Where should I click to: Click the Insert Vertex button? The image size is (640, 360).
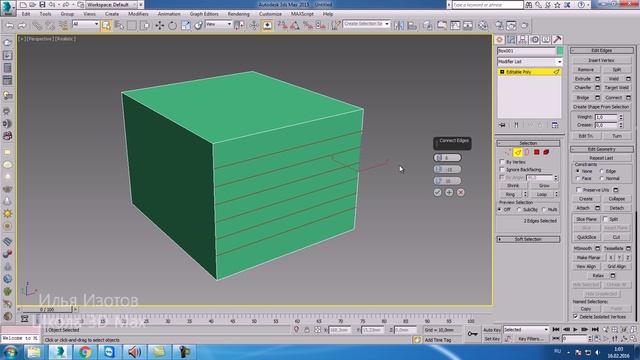pyautogui.click(x=601, y=60)
